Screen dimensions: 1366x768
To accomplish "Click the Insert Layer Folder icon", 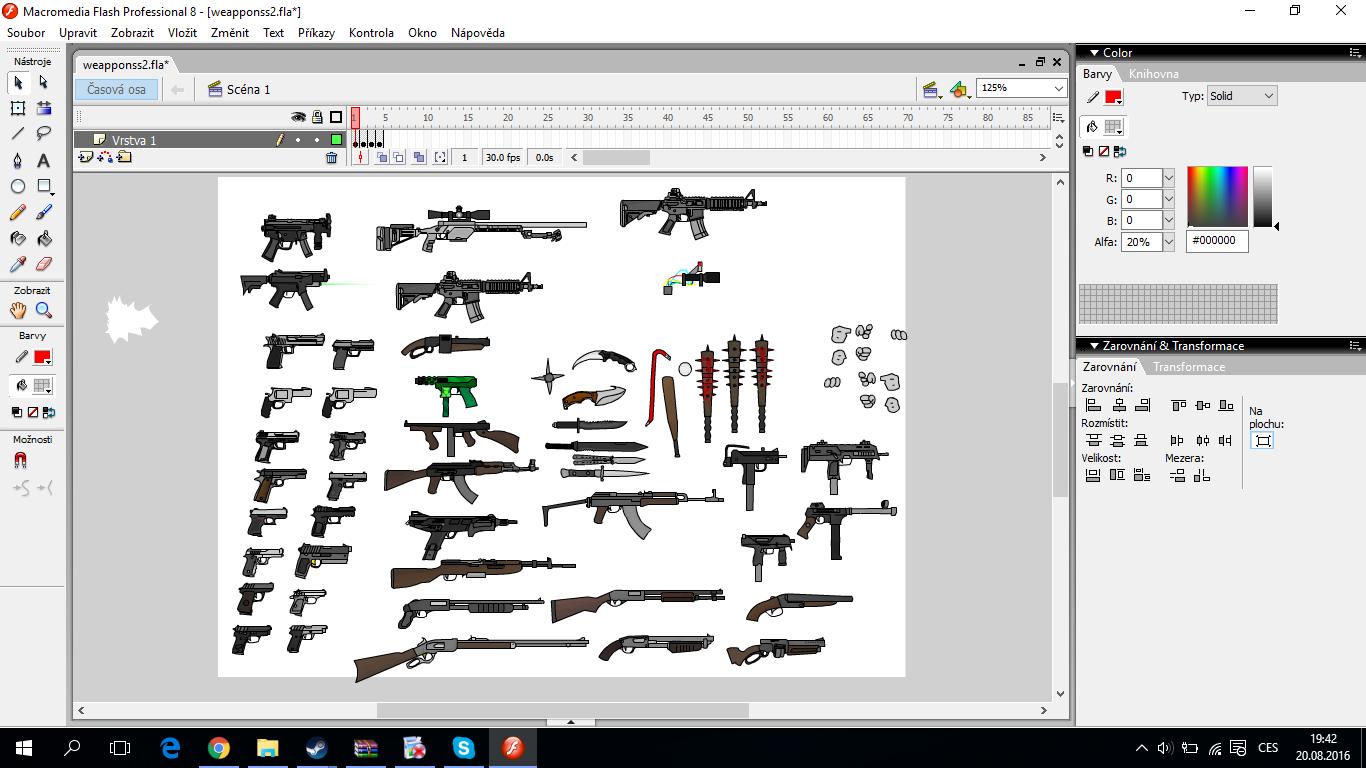I will pos(125,157).
